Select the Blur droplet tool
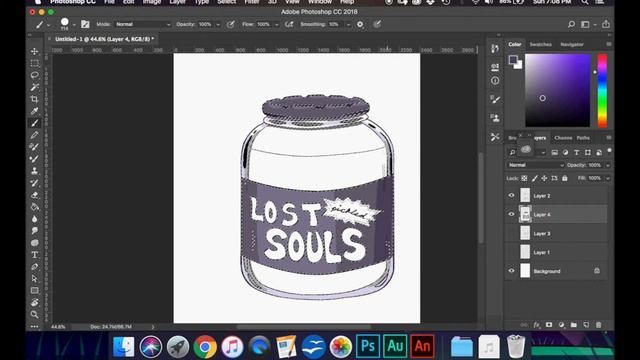The image size is (640, 360). [x=35, y=219]
